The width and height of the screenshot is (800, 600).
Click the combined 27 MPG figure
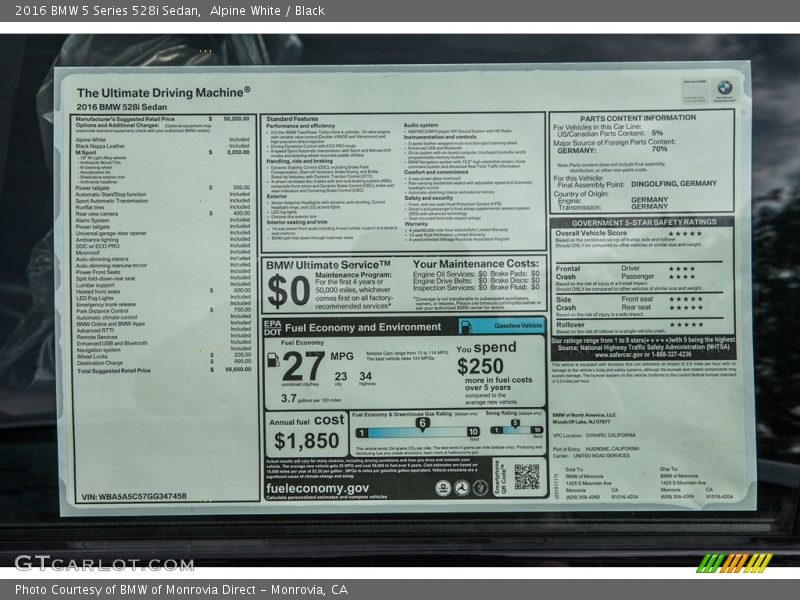pyautogui.click(x=303, y=366)
